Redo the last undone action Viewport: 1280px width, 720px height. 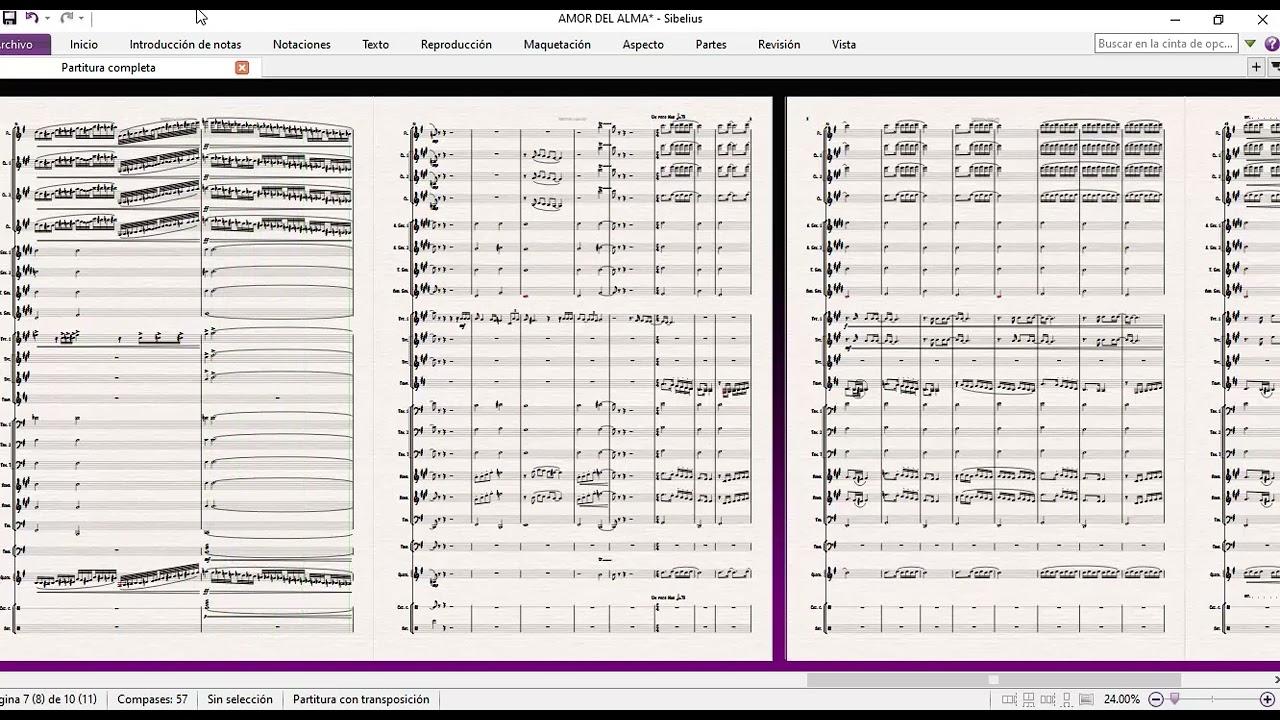pyautogui.click(x=66, y=18)
